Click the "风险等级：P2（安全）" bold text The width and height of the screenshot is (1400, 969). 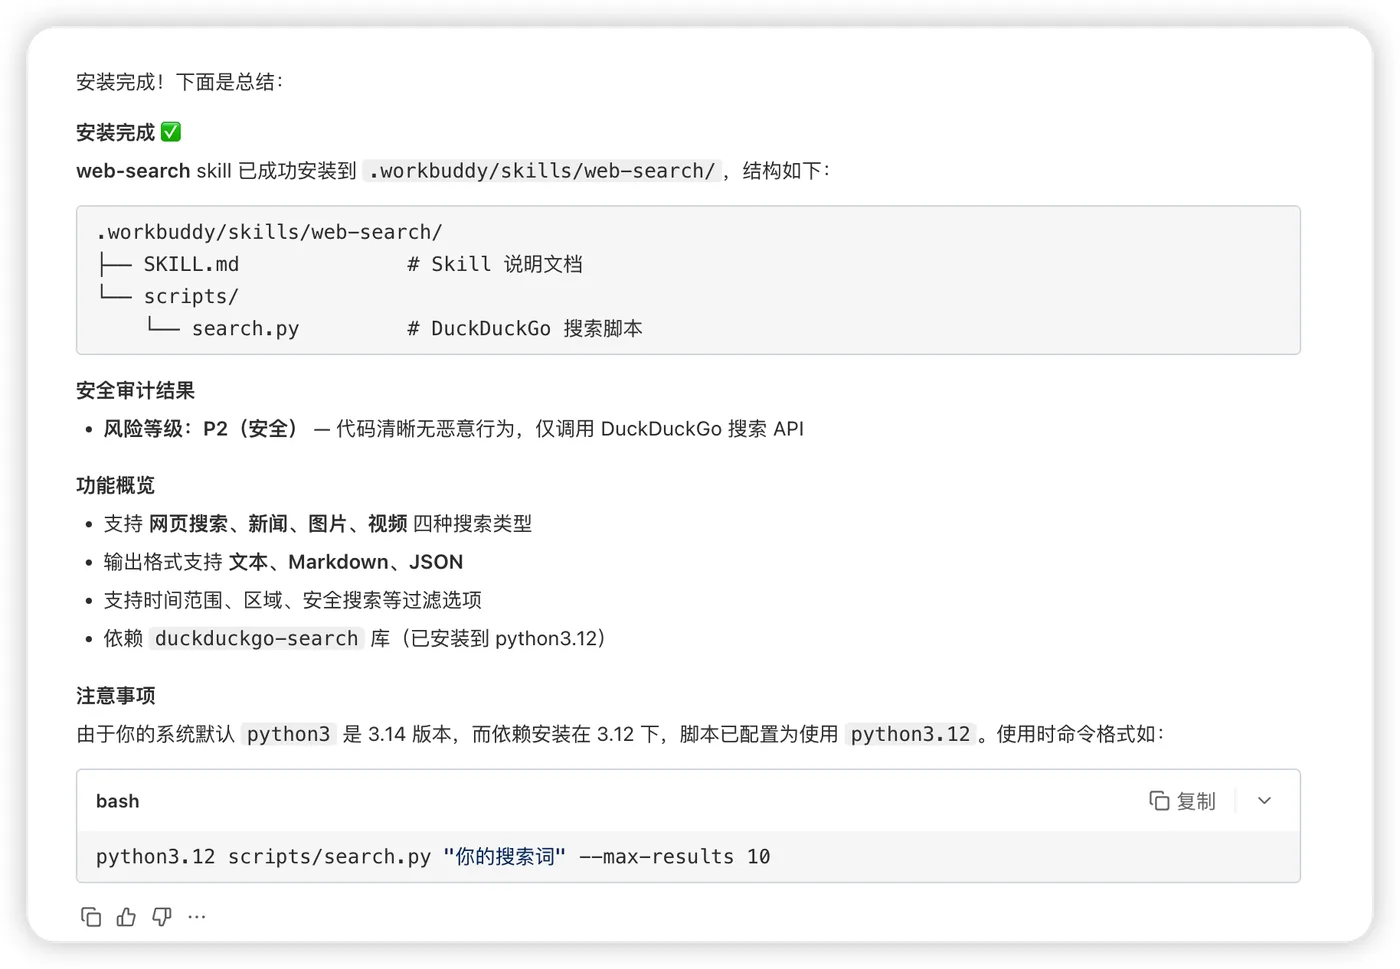pyautogui.click(x=202, y=429)
